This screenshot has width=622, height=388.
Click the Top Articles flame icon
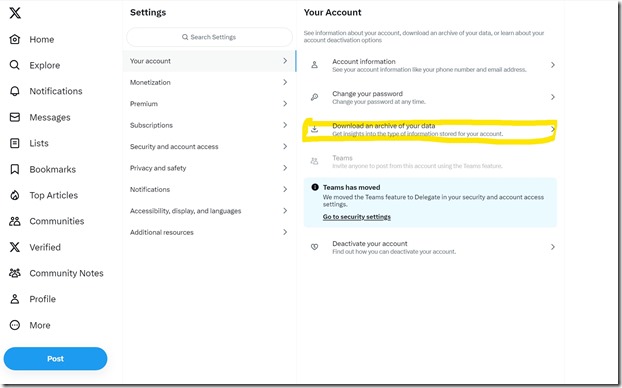[15, 195]
